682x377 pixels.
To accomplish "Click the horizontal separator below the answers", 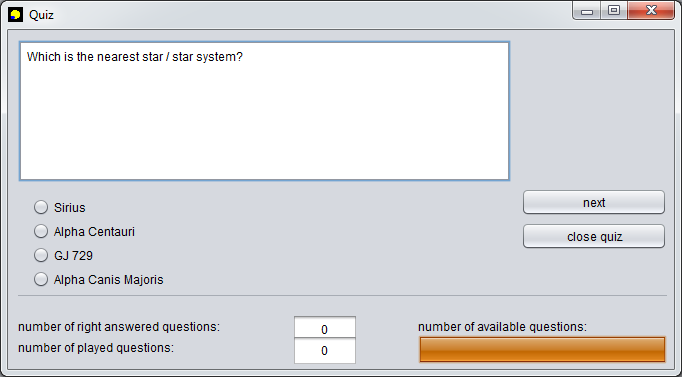I will tap(342, 296).
